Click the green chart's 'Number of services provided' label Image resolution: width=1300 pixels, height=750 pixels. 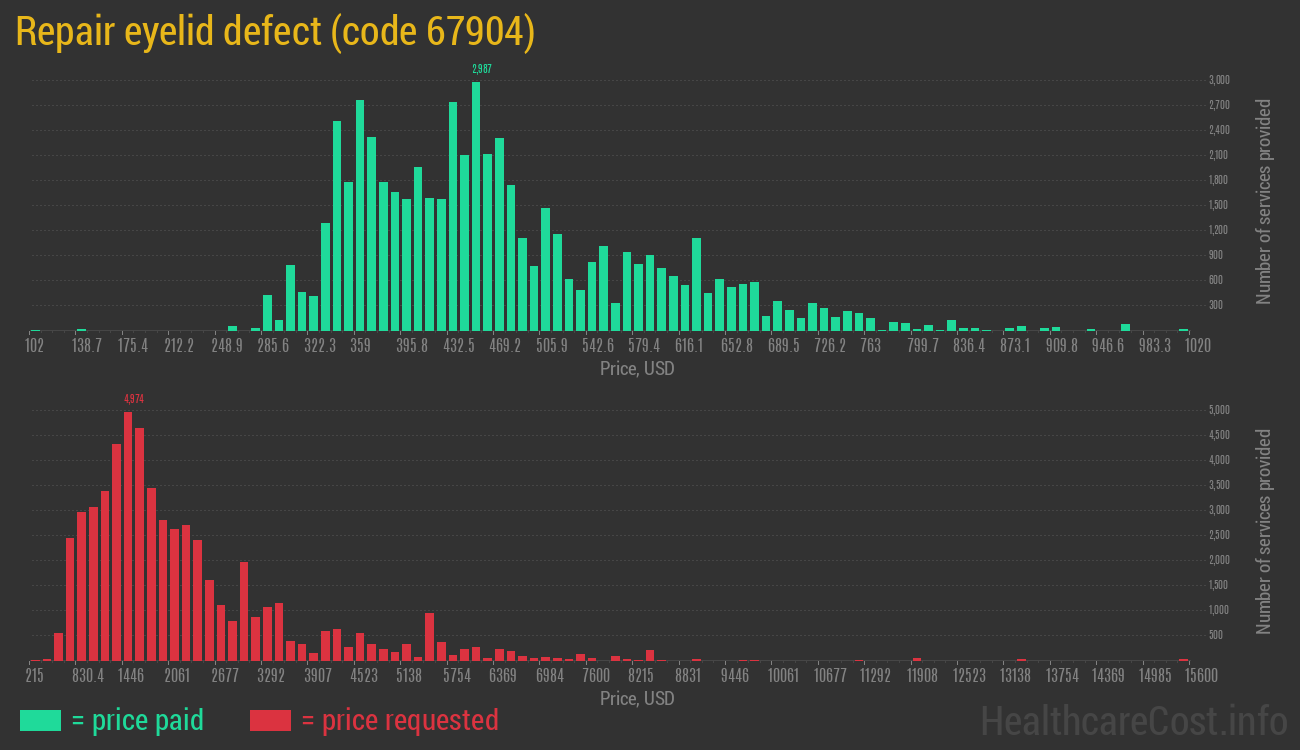coord(1264,202)
